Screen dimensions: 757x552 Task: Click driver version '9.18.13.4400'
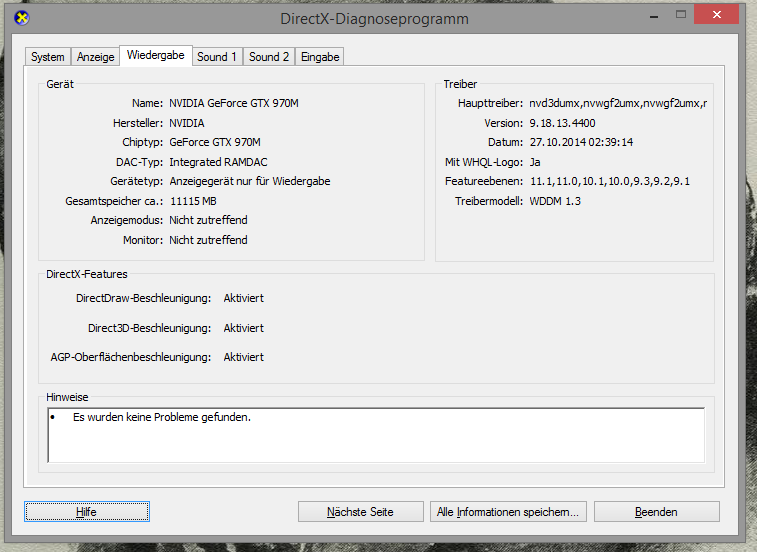(x=562, y=123)
